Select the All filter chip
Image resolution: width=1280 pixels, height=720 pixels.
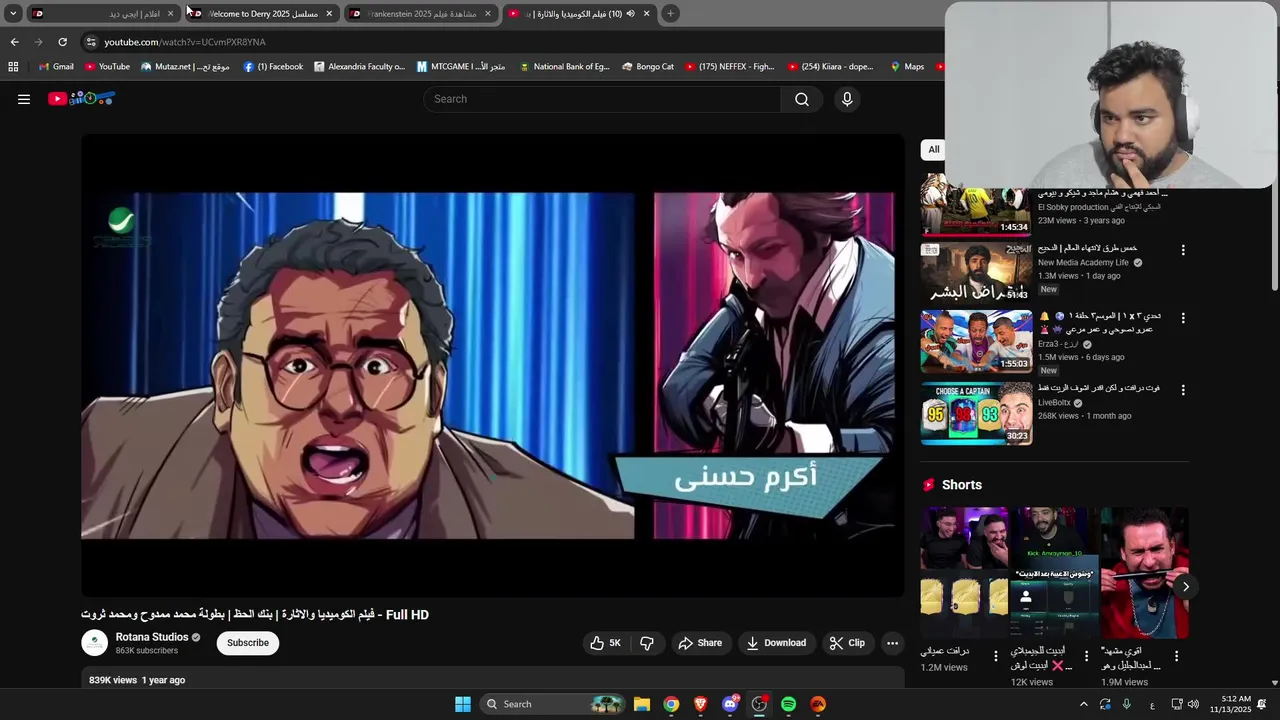click(934, 150)
